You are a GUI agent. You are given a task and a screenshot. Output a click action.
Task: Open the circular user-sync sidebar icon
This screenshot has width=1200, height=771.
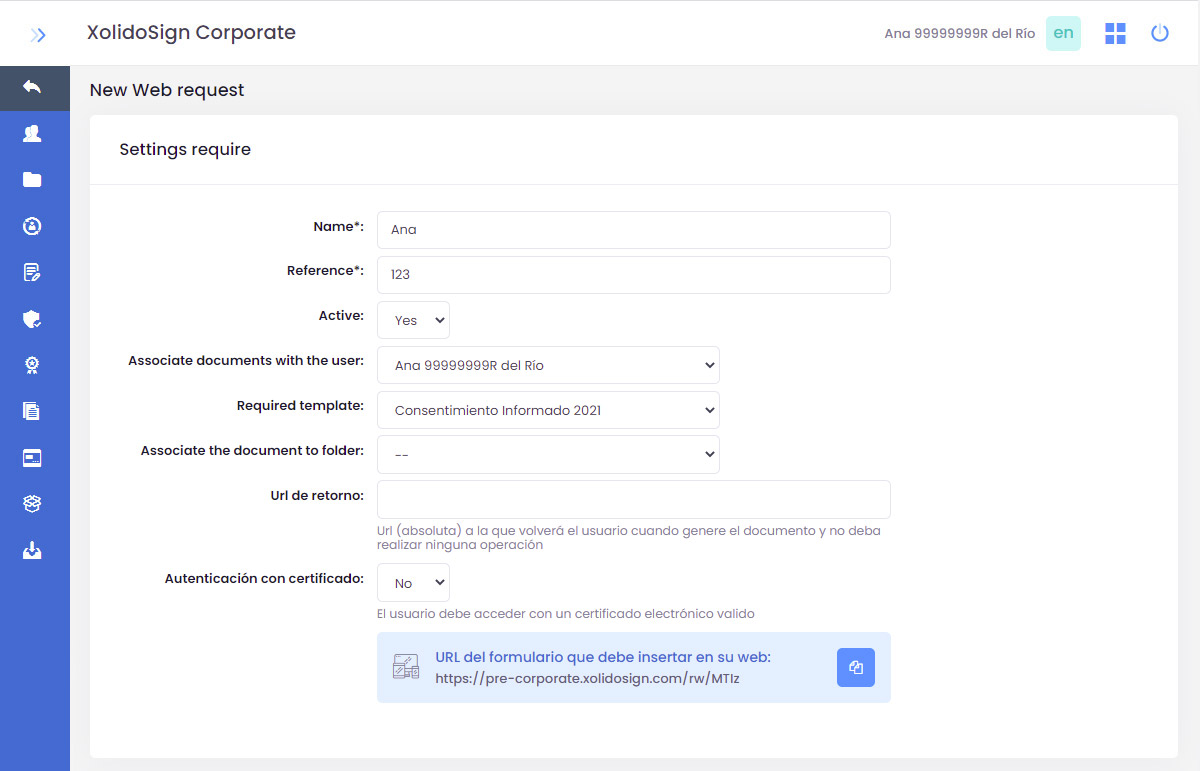tap(32, 226)
